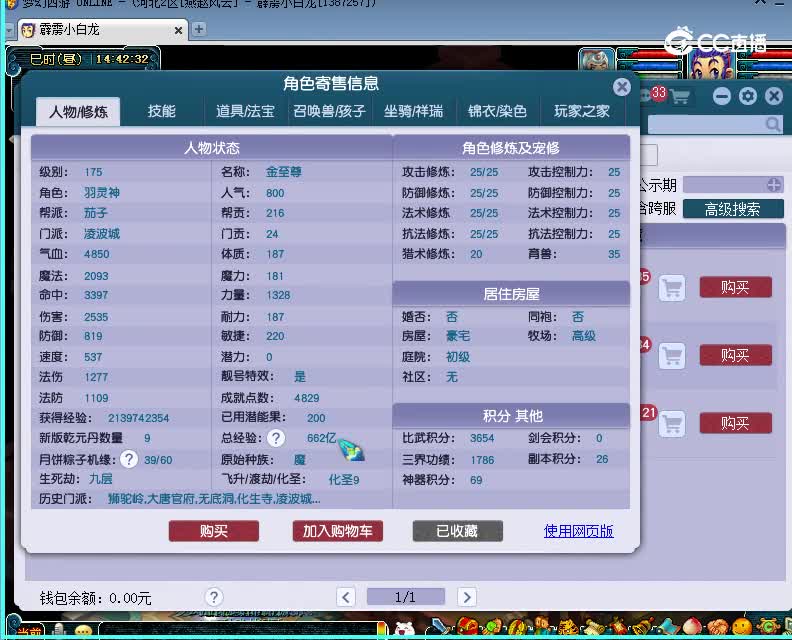
Task: Click the 成就点数 value 4829
Action: tap(307, 398)
